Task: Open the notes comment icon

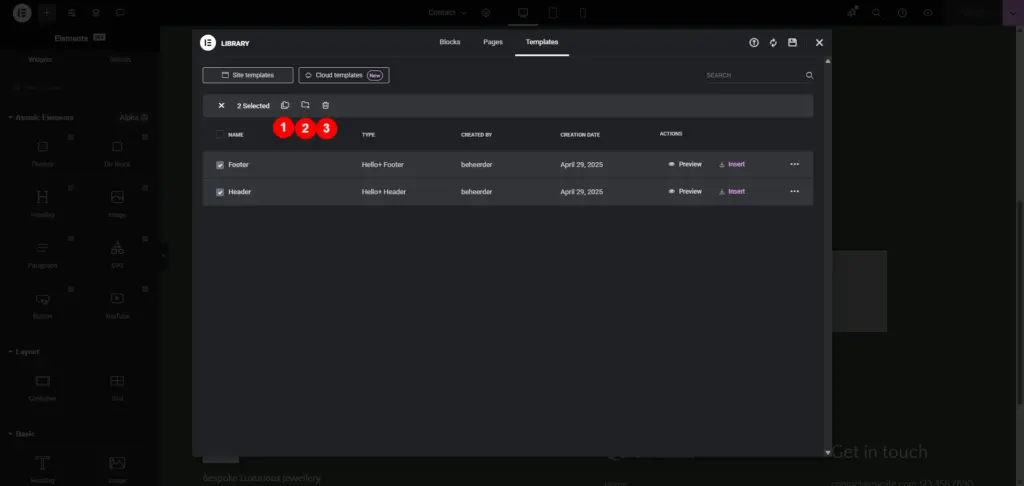Action: click(x=120, y=12)
